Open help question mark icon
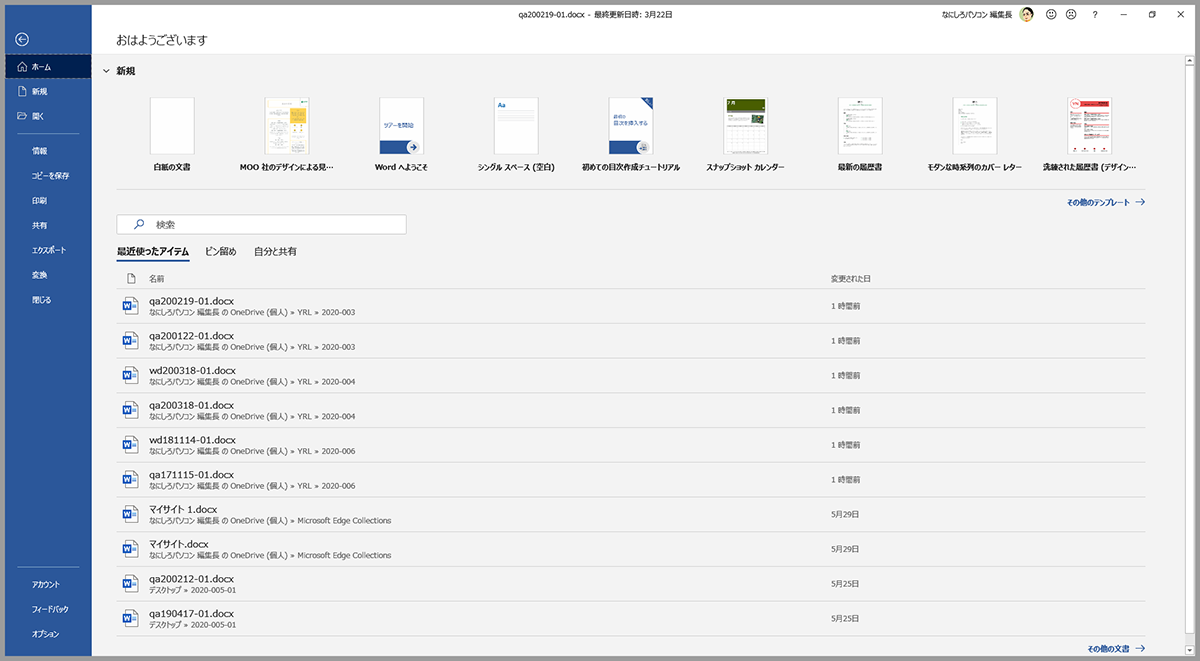Viewport: 1200px width, 661px height. tap(1095, 14)
